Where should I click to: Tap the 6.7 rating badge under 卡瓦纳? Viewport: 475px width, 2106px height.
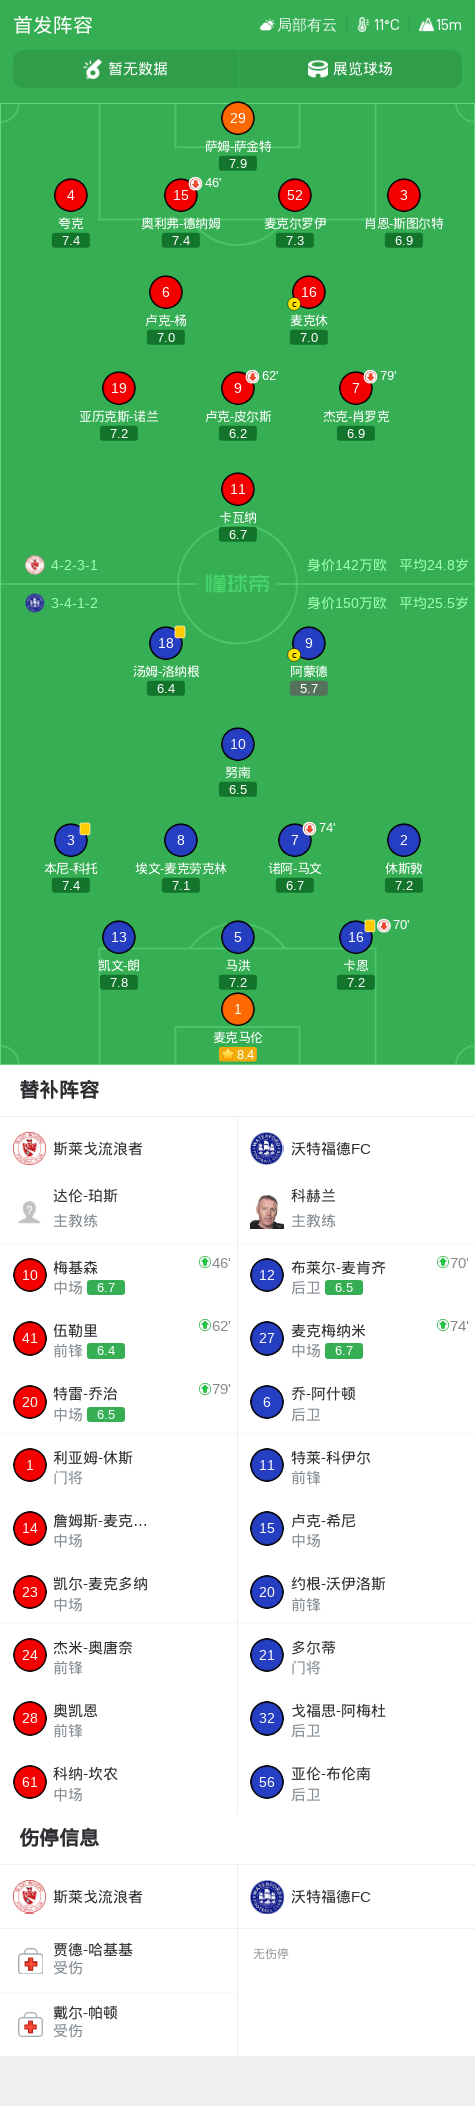click(x=238, y=535)
